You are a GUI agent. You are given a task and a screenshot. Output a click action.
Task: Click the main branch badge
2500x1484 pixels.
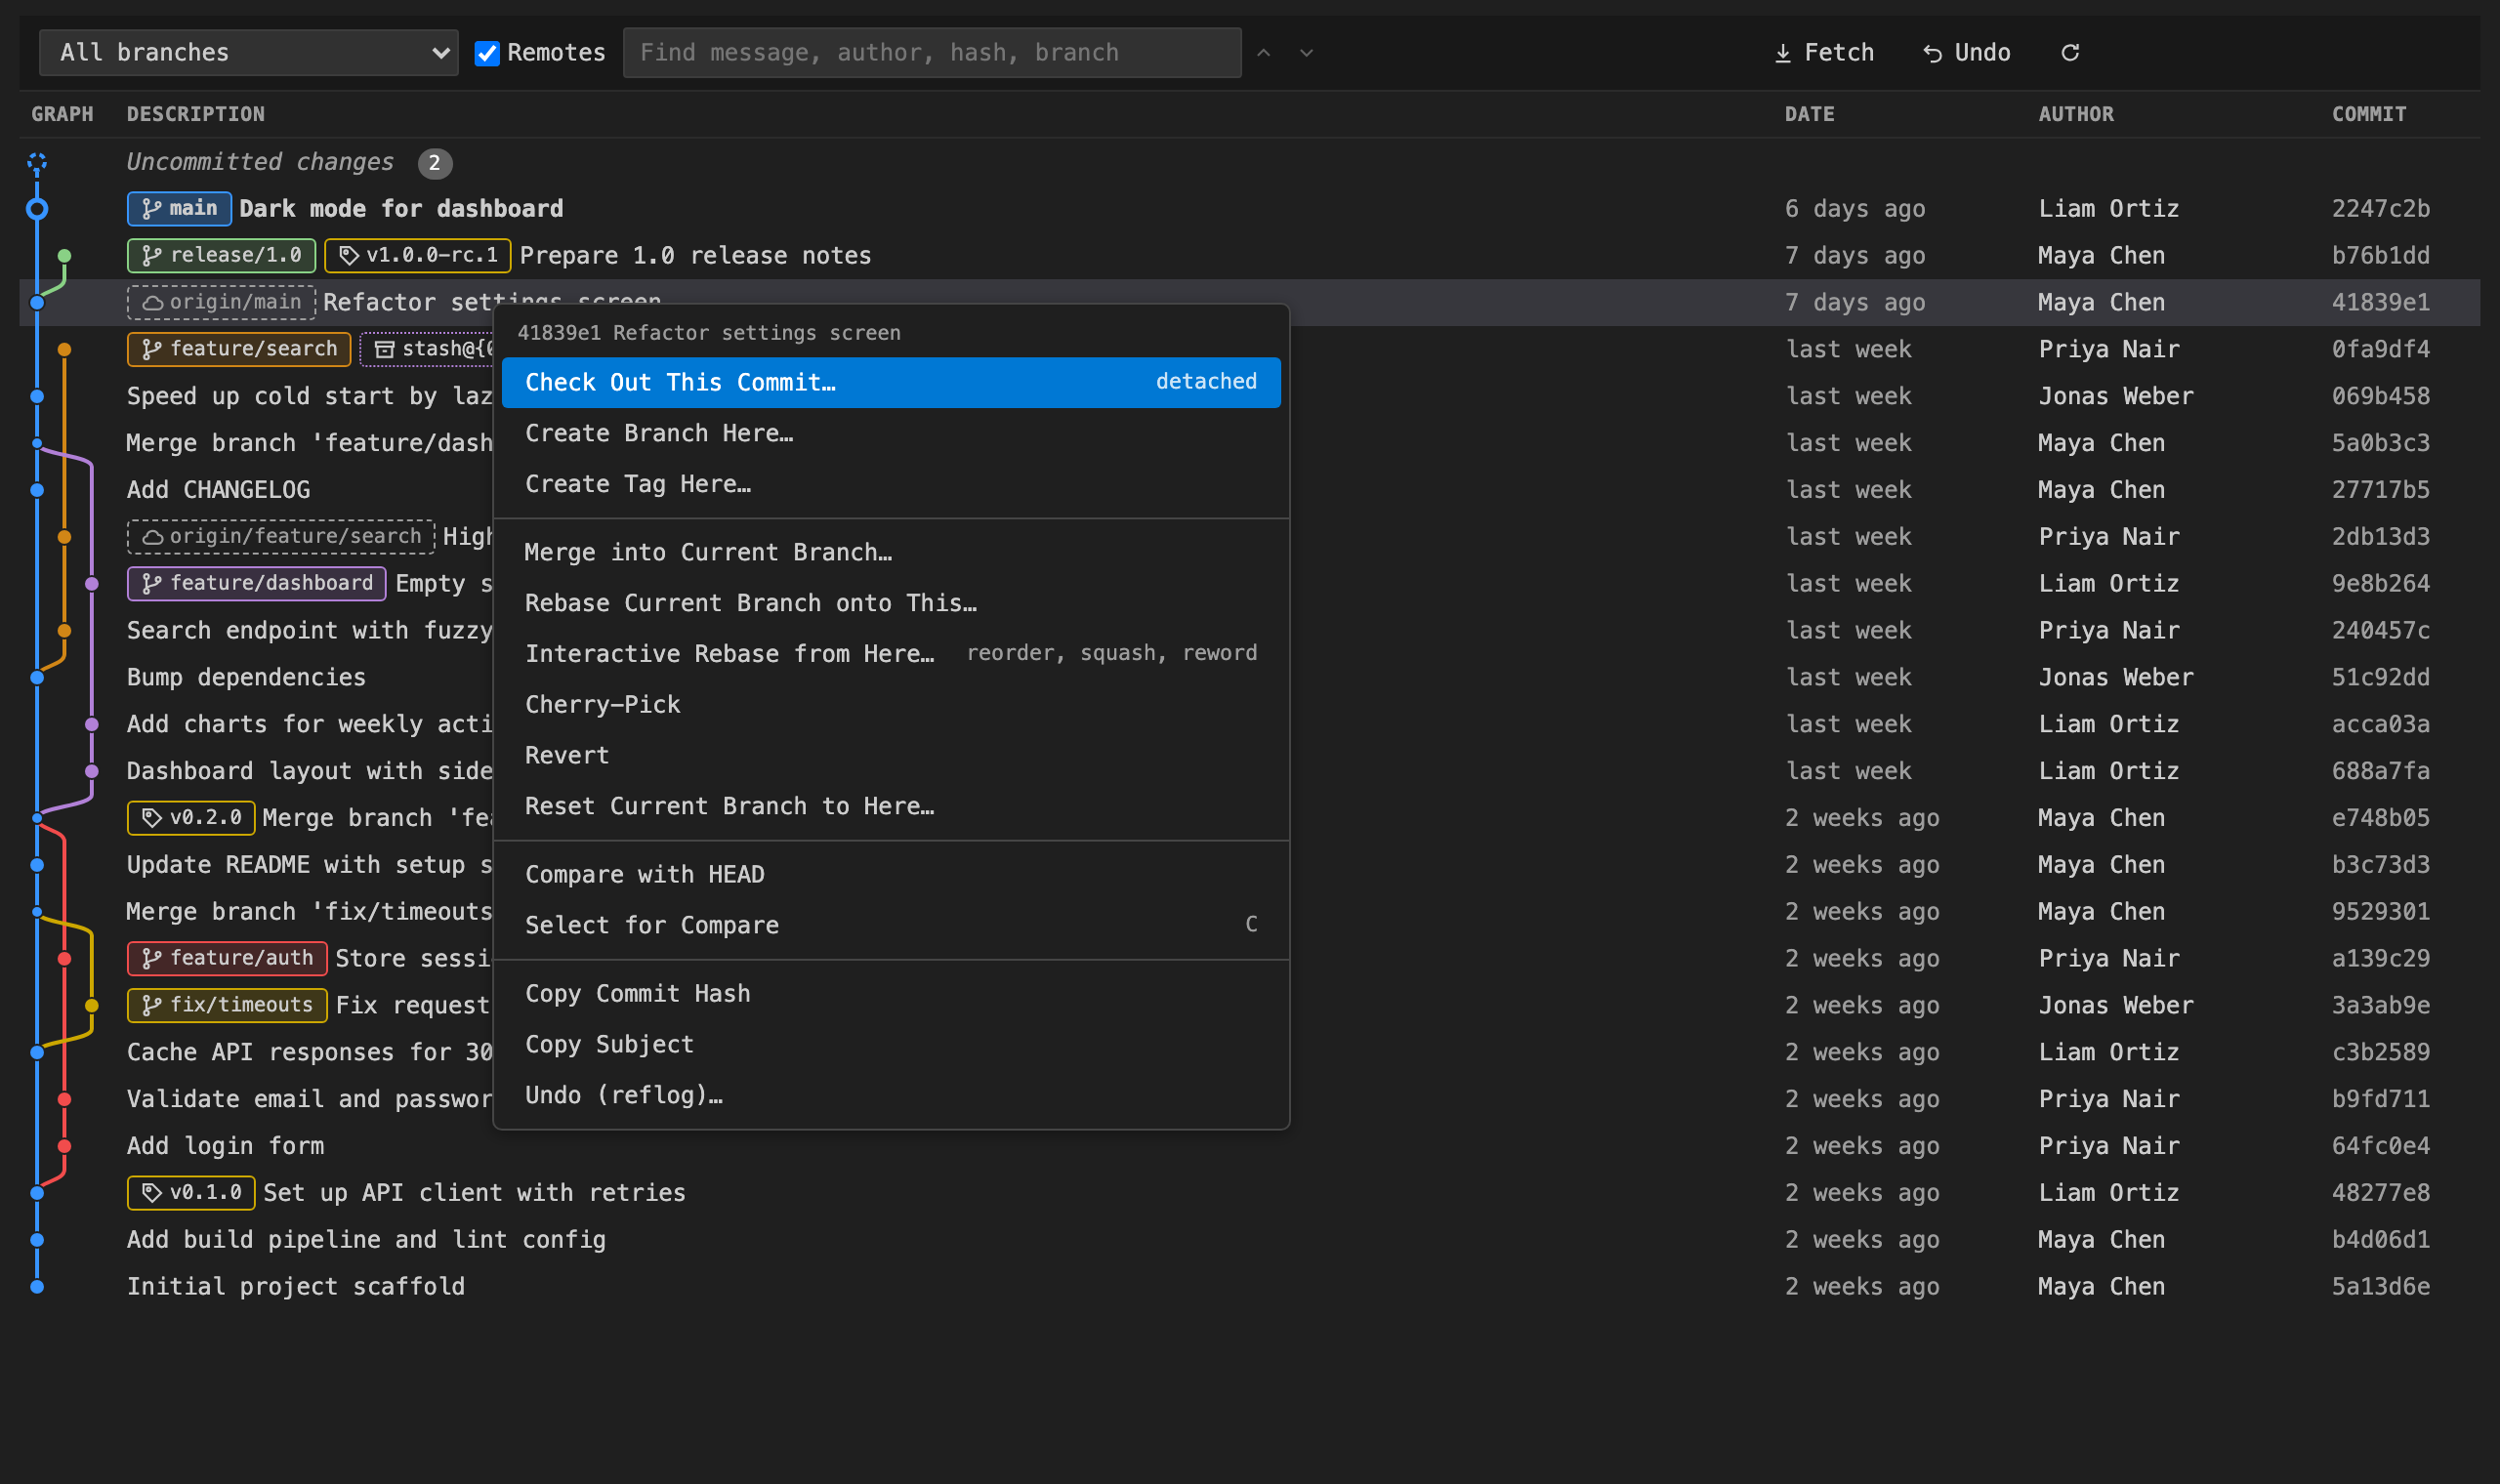point(179,209)
